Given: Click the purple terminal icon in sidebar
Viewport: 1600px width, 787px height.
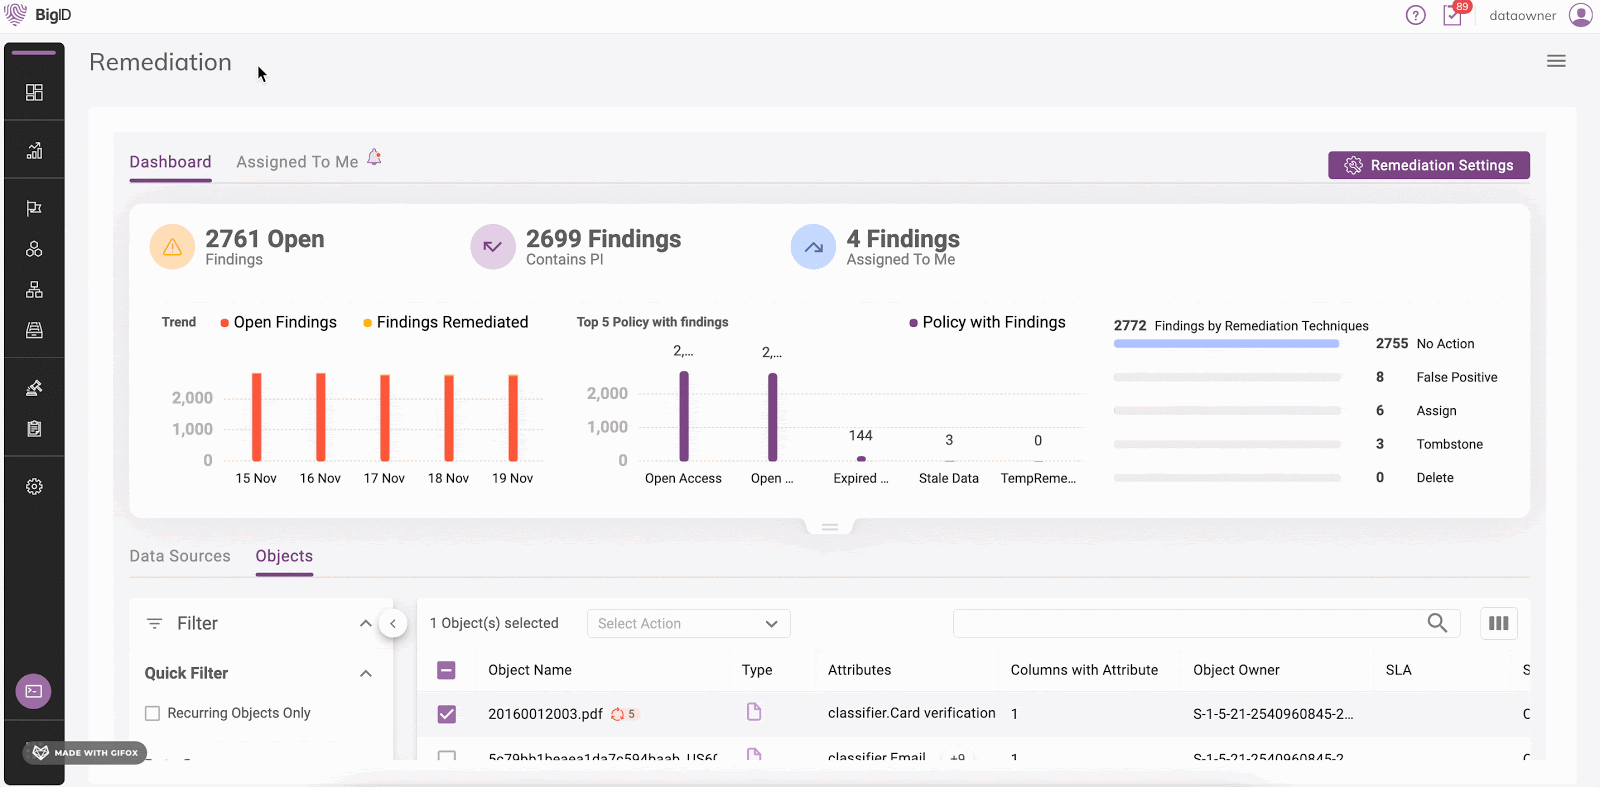Looking at the screenshot, I should [34, 691].
